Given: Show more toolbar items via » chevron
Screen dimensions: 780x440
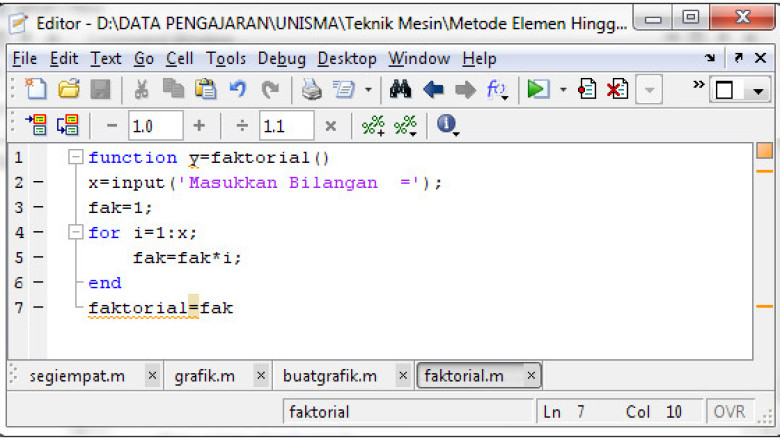Looking at the screenshot, I should (698, 85).
